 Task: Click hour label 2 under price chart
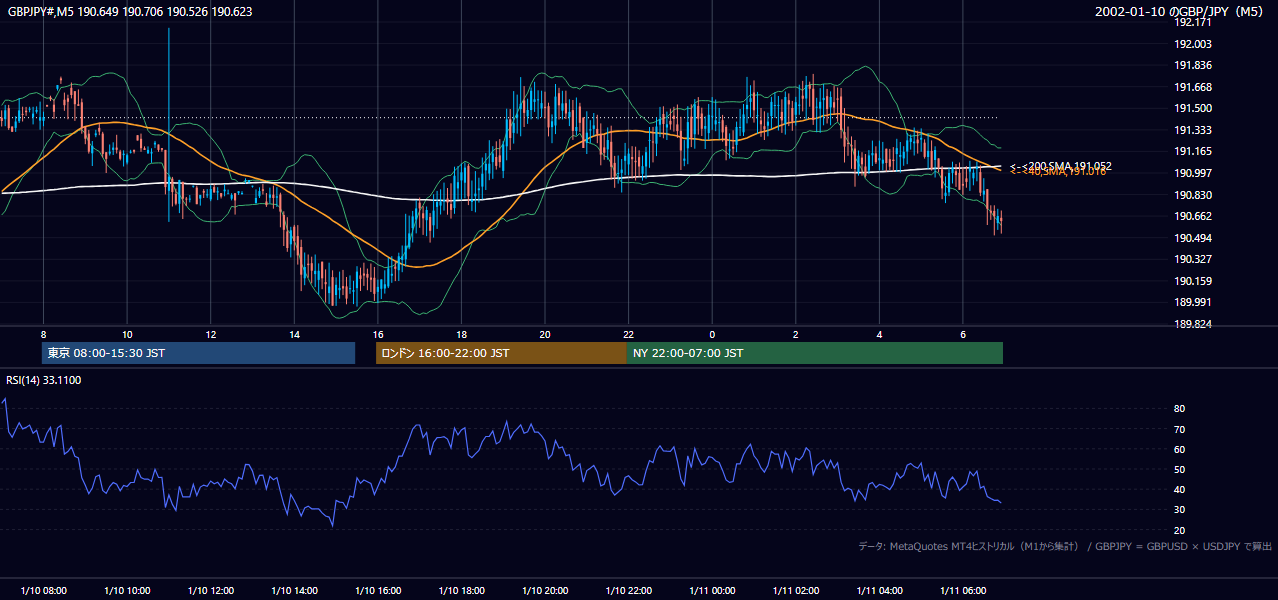[x=796, y=334]
